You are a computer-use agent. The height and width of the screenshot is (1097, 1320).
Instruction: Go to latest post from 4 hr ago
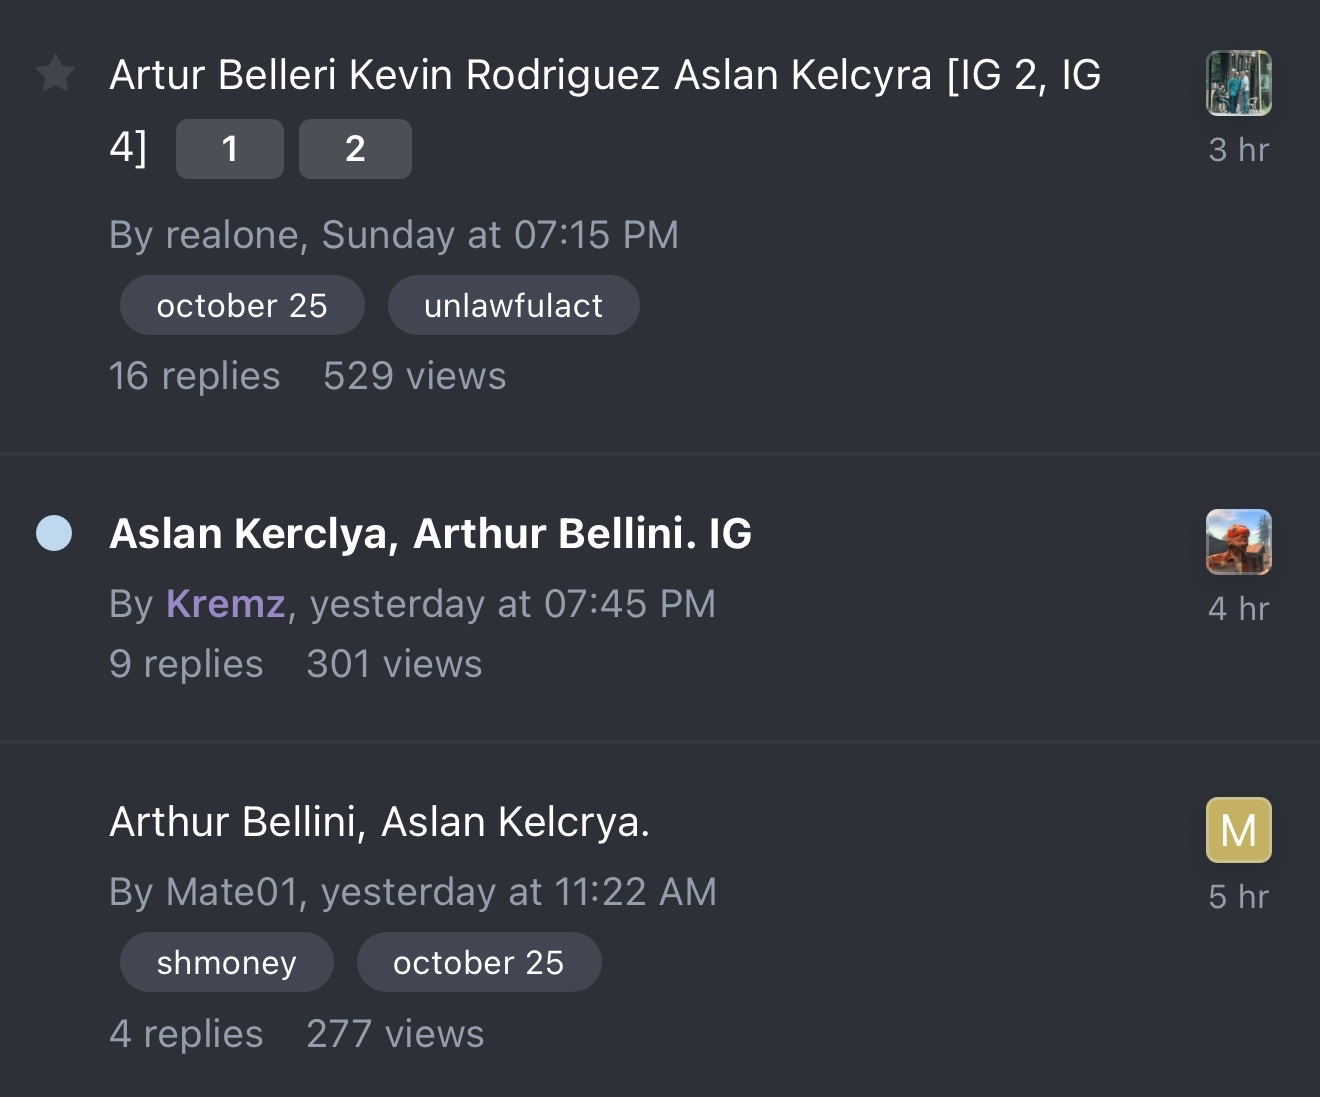point(1238,609)
